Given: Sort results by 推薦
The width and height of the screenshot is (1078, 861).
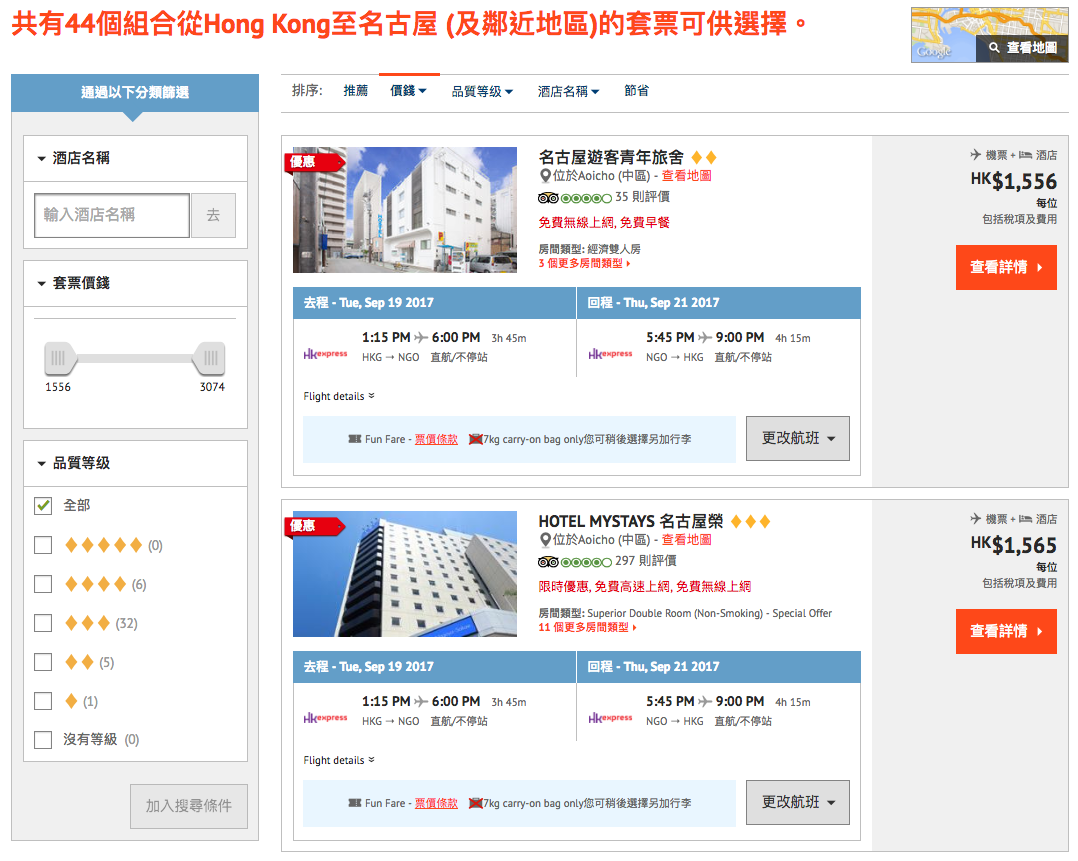Looking at the screenshot, I should [355, 91].
